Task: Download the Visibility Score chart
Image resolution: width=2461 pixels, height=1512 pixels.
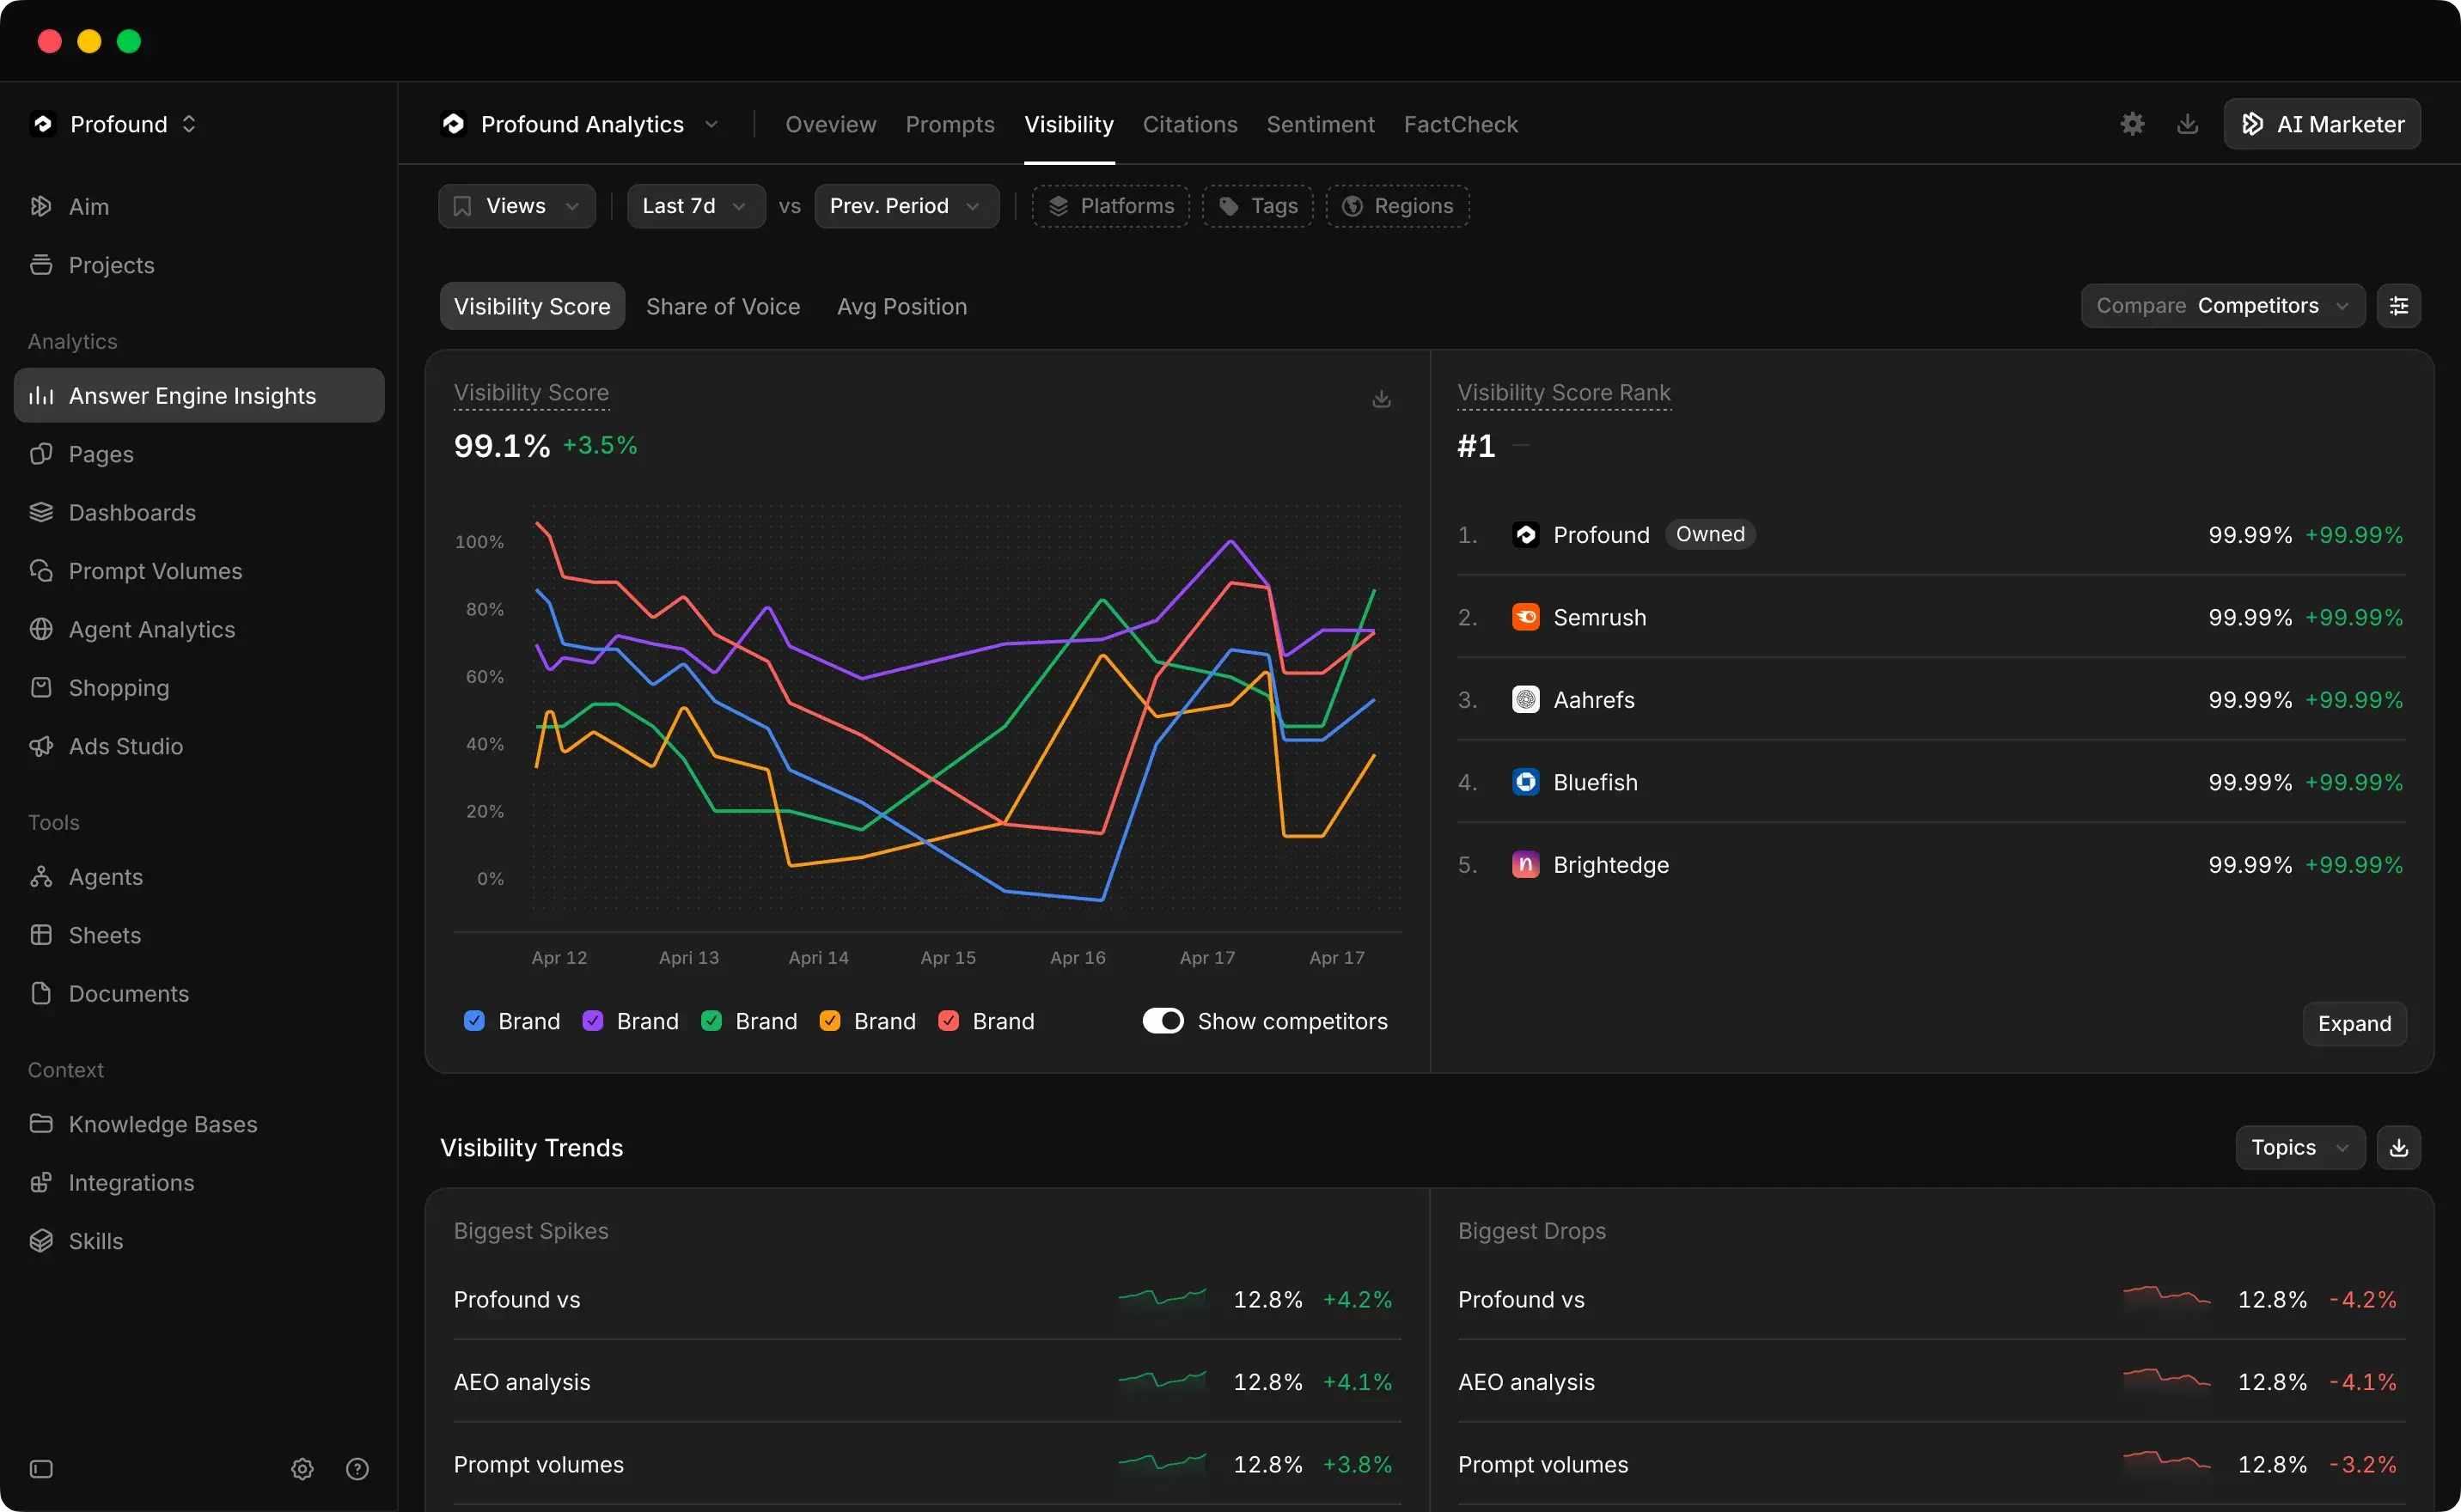Action: coord(1381,399)
